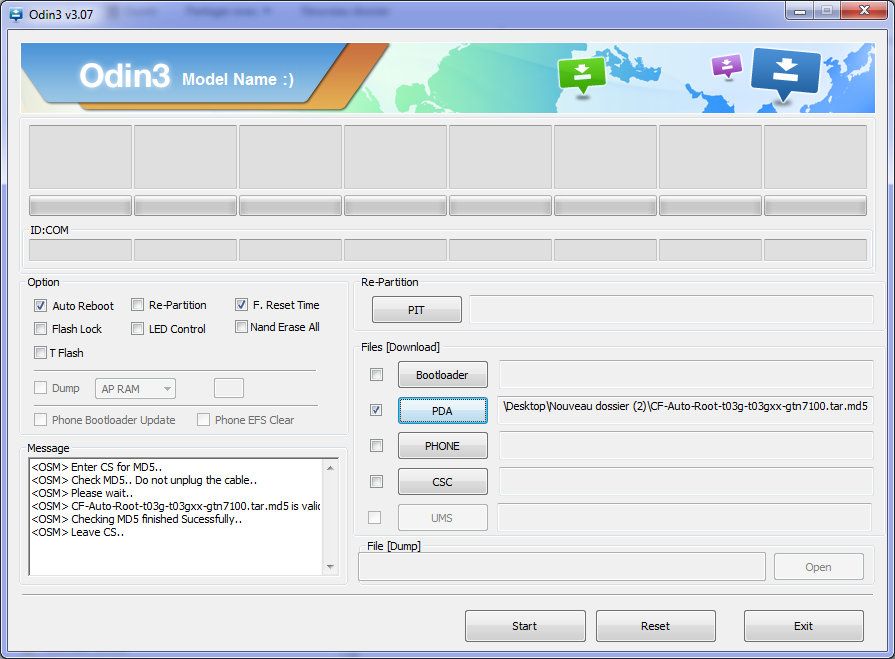
Task: Click the first progress bar slot
Action: 80,206
